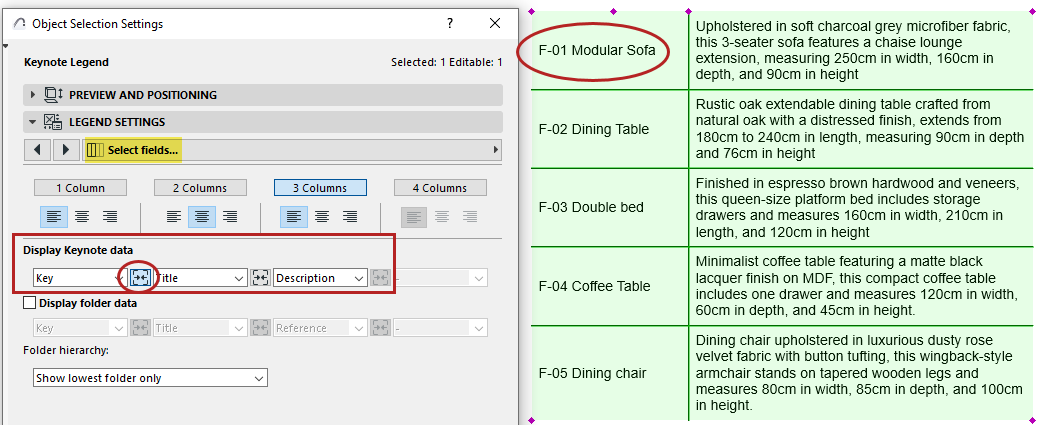Image resolution: width=1043 pixels, height=425 pixels.
Task: Switch to the 2 Columns layout
Action: (x=200, y=187)
